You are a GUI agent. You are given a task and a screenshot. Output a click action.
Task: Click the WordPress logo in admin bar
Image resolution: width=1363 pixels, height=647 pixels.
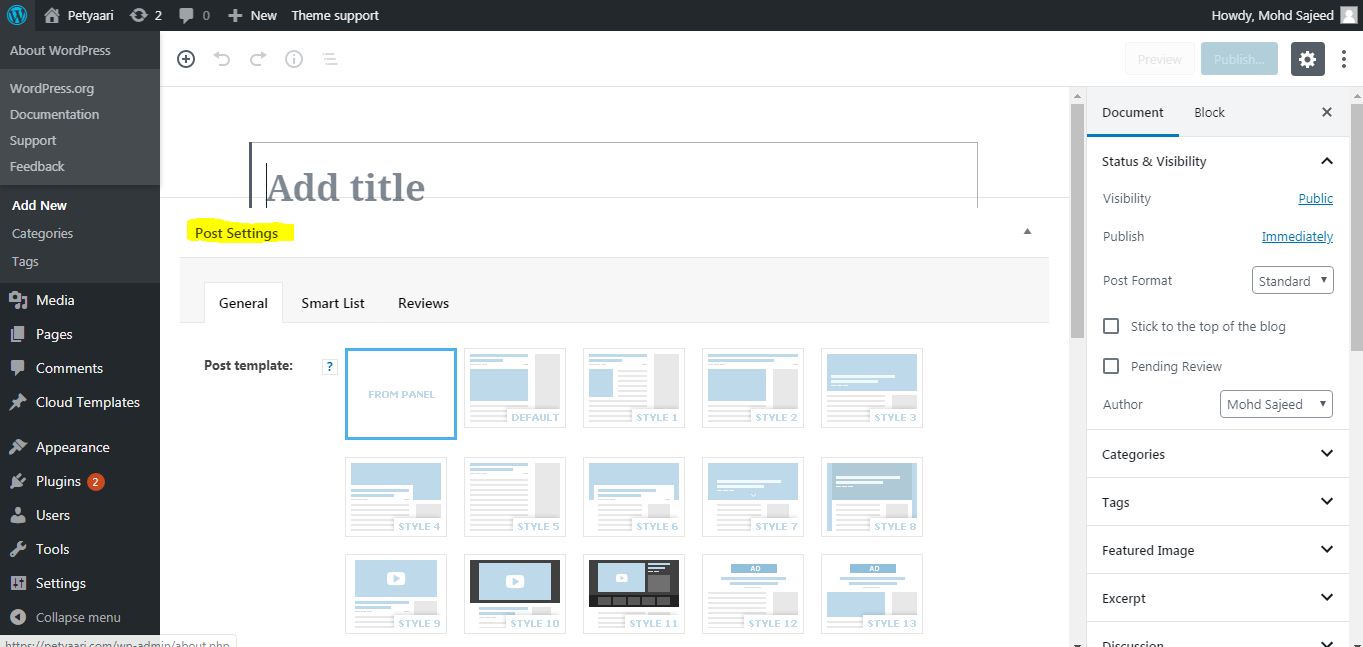click(16, 15)
